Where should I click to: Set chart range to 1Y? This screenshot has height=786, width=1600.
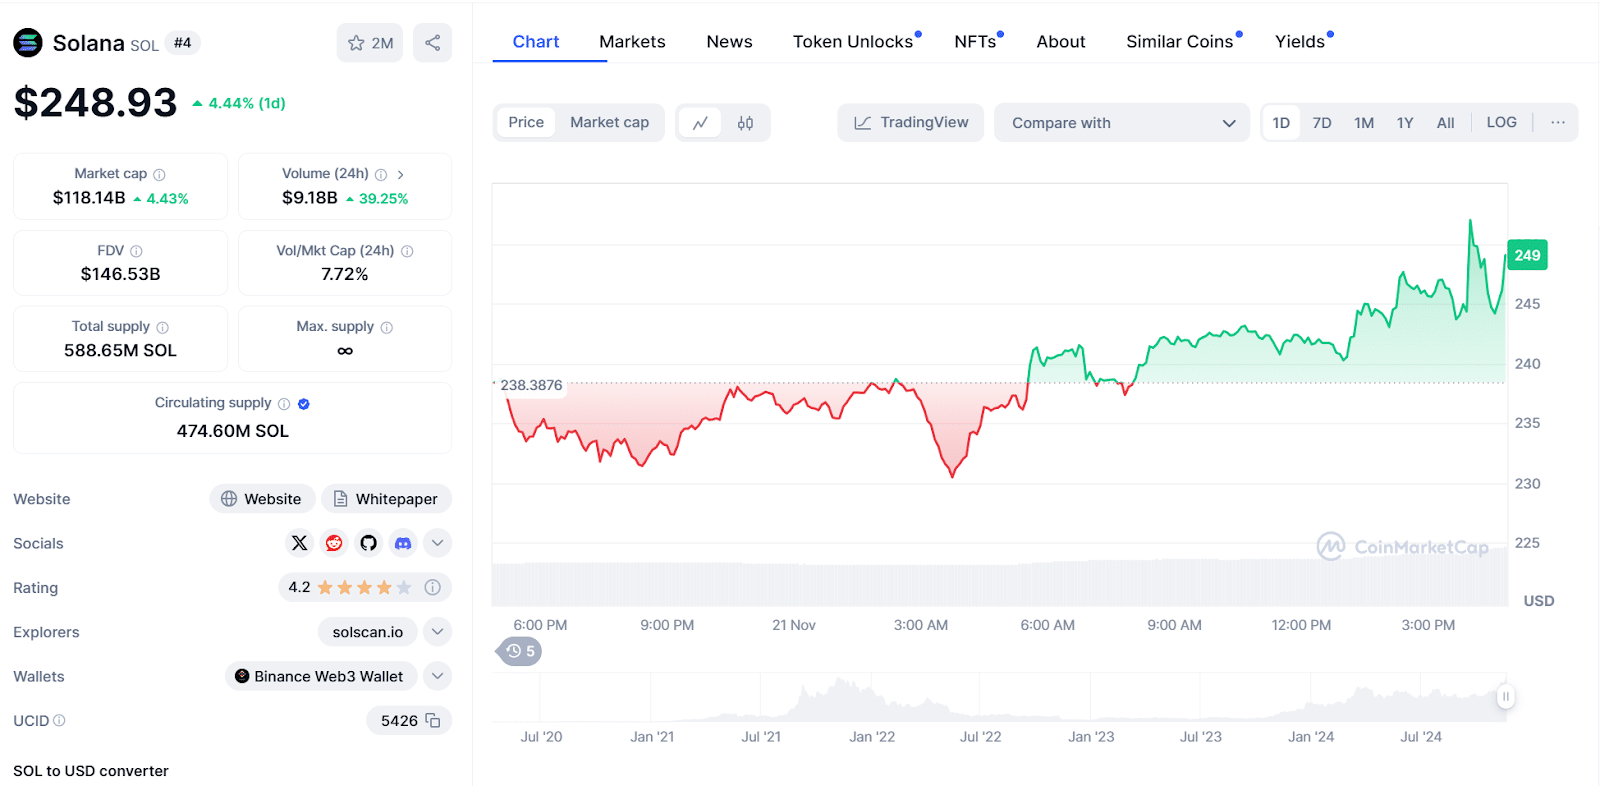1405,122
